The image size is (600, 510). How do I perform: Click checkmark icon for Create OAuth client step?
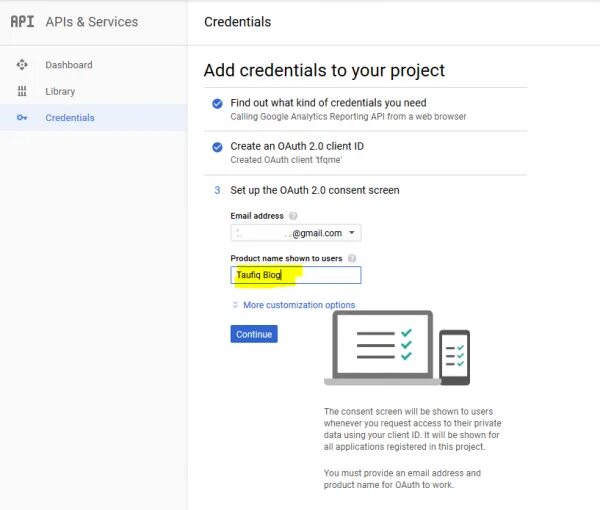[217, 147]
